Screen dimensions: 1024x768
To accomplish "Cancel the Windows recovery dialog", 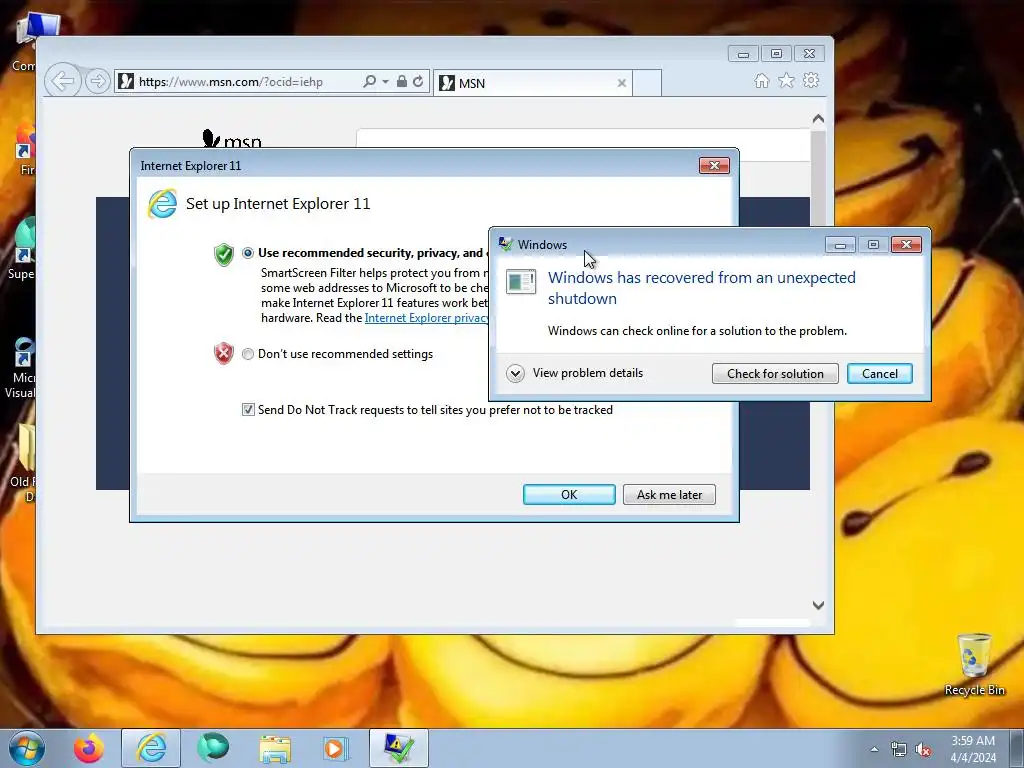I will [x=880, y=374].
